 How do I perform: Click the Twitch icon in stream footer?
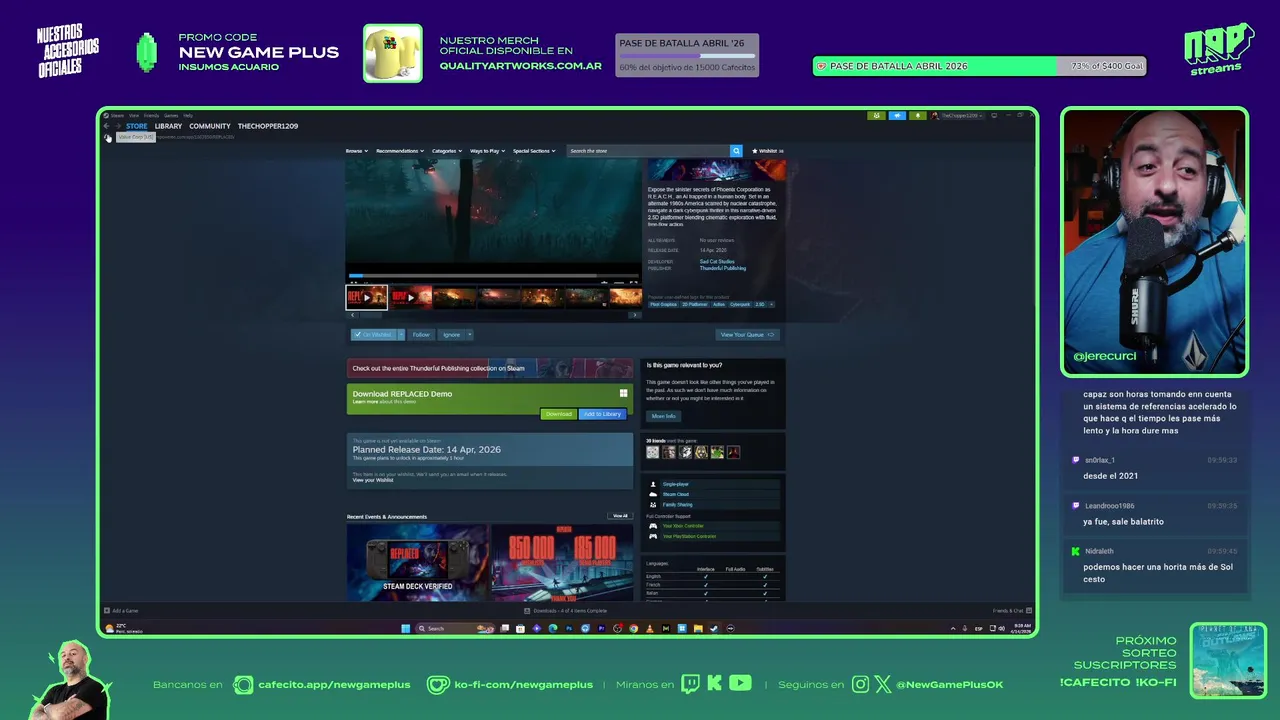tap(690, 684)
